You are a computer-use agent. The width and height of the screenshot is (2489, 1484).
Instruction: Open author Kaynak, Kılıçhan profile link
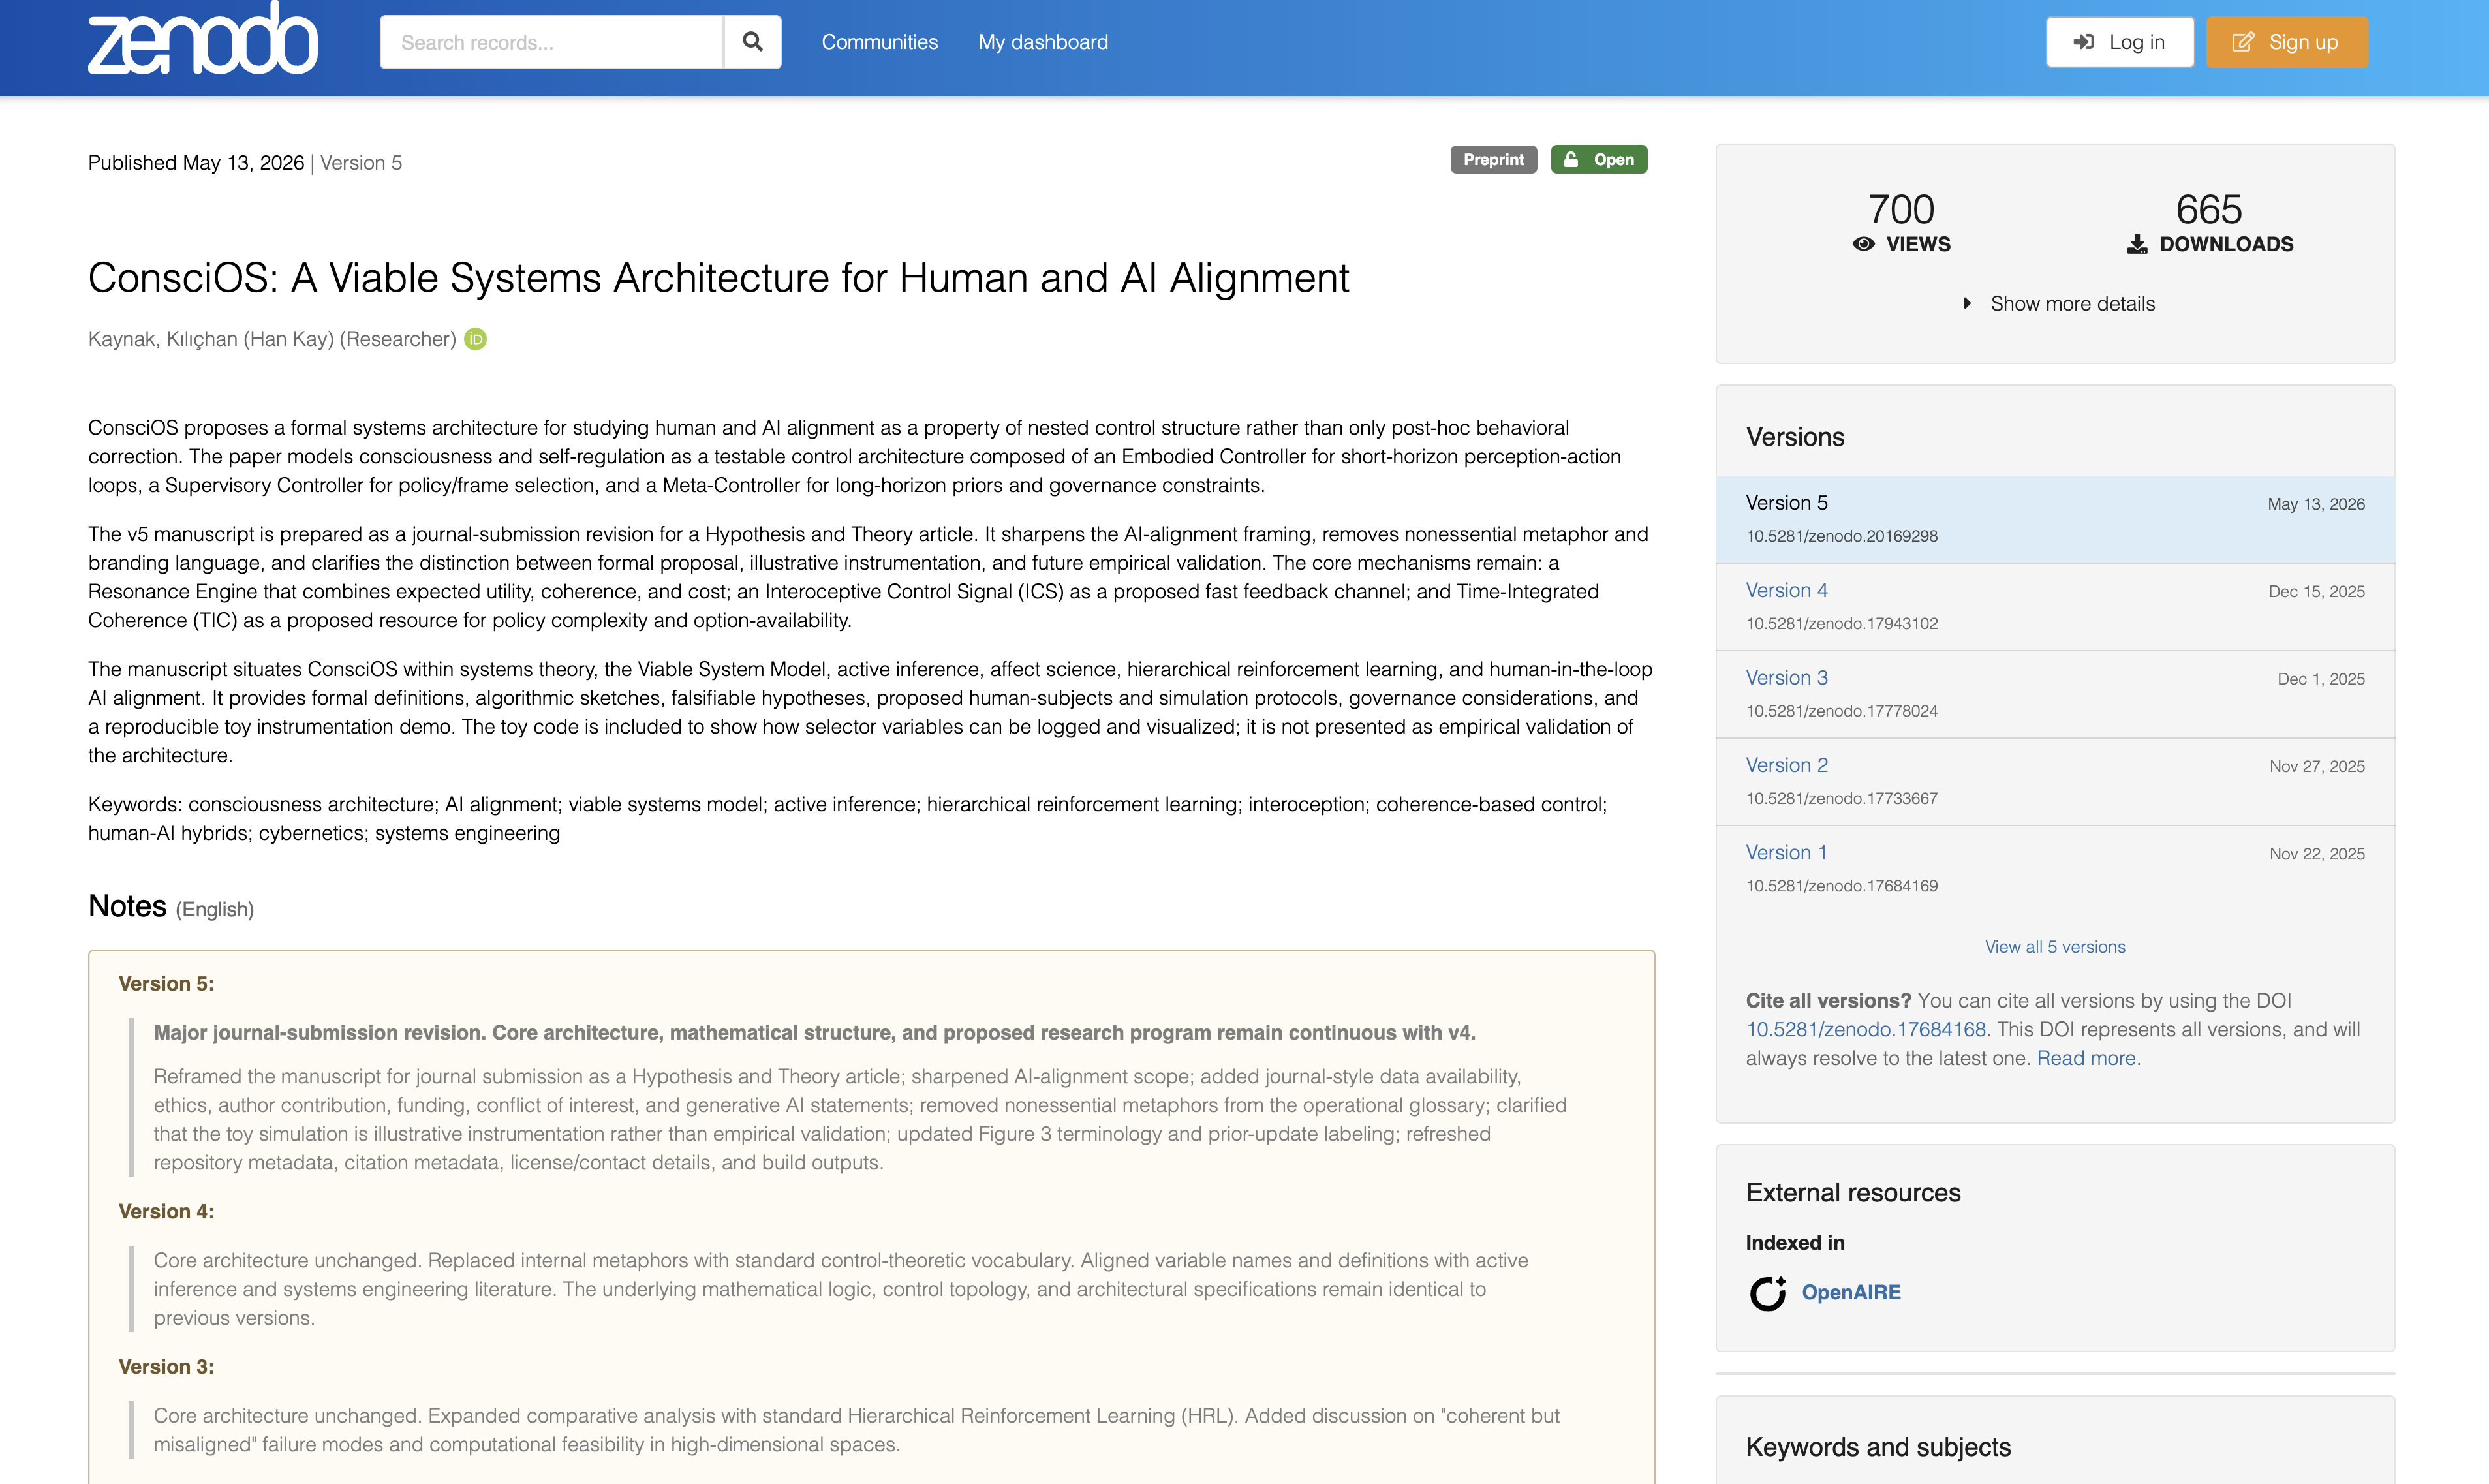(271, 339)
